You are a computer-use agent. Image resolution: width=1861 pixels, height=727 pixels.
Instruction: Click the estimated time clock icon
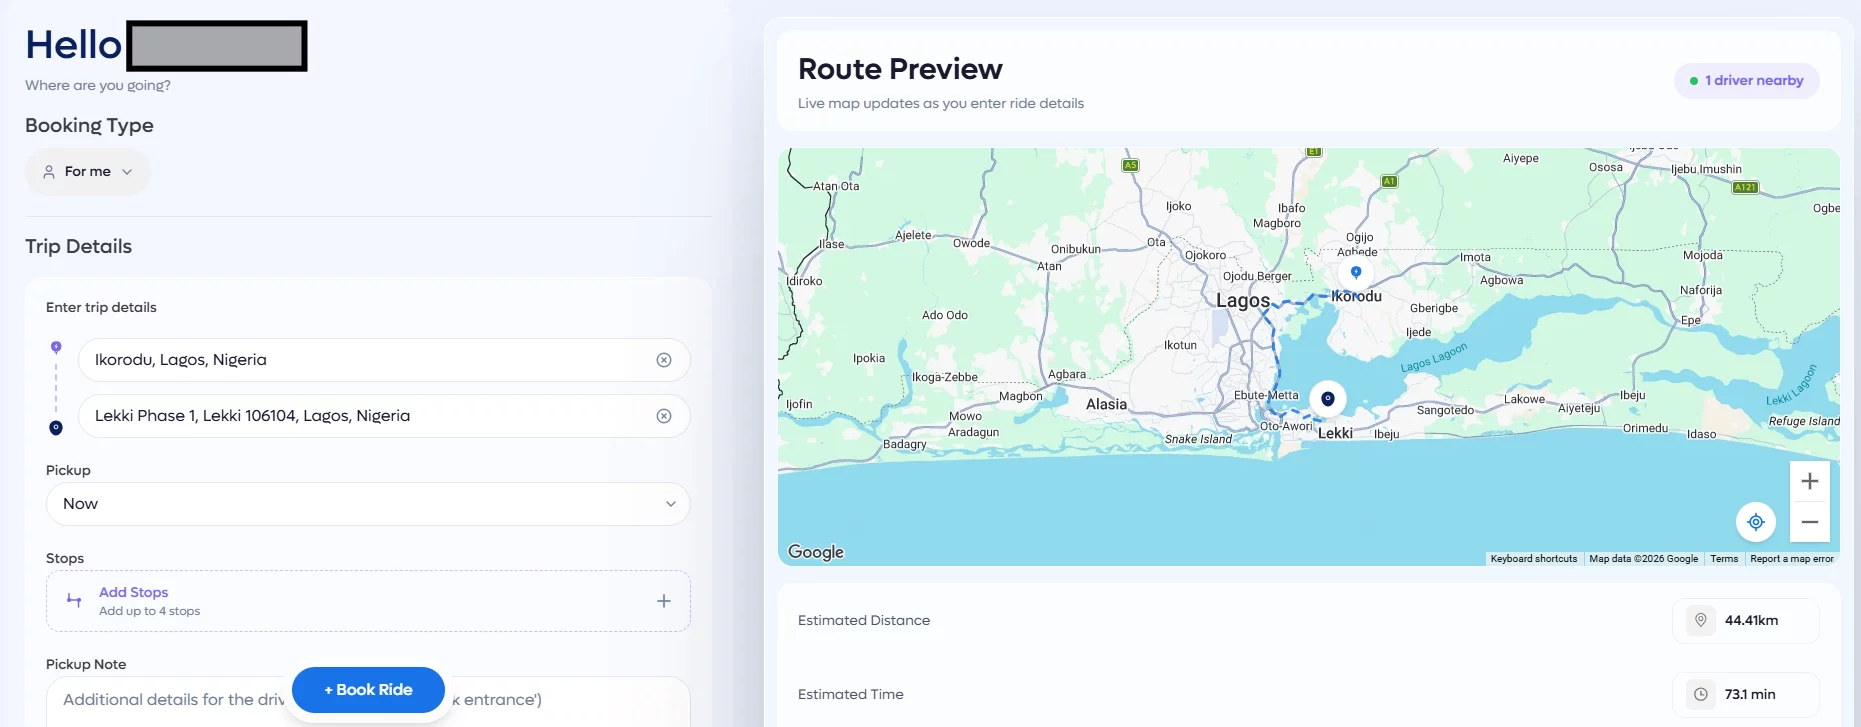[1700, 694]
